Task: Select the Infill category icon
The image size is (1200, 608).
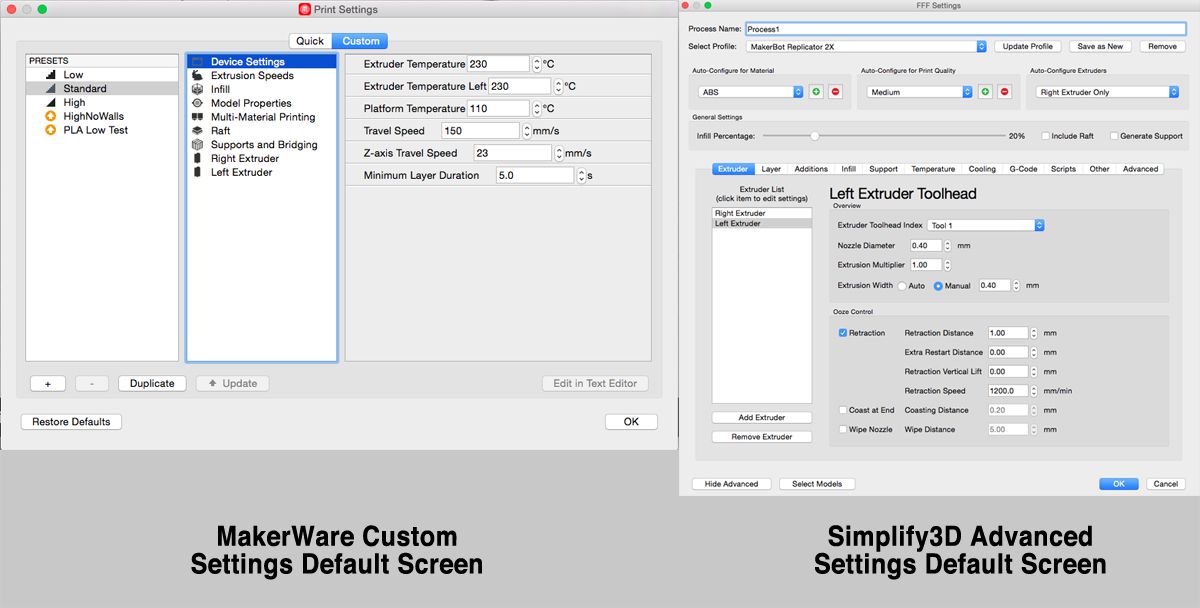Action: [197, 89]
